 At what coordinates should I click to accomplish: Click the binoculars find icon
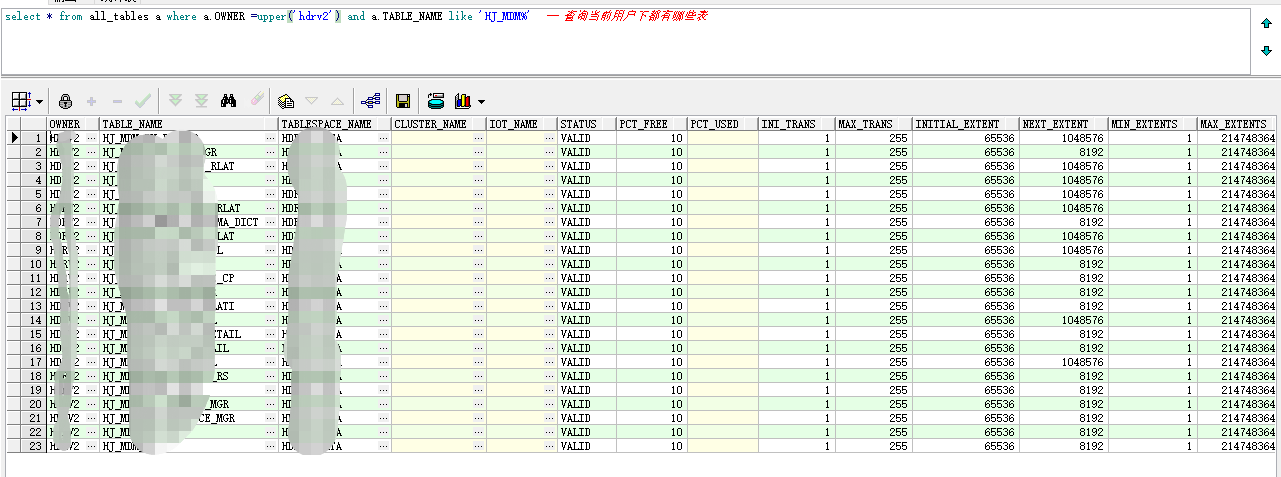pyautogui.click(x=228, y=101)
